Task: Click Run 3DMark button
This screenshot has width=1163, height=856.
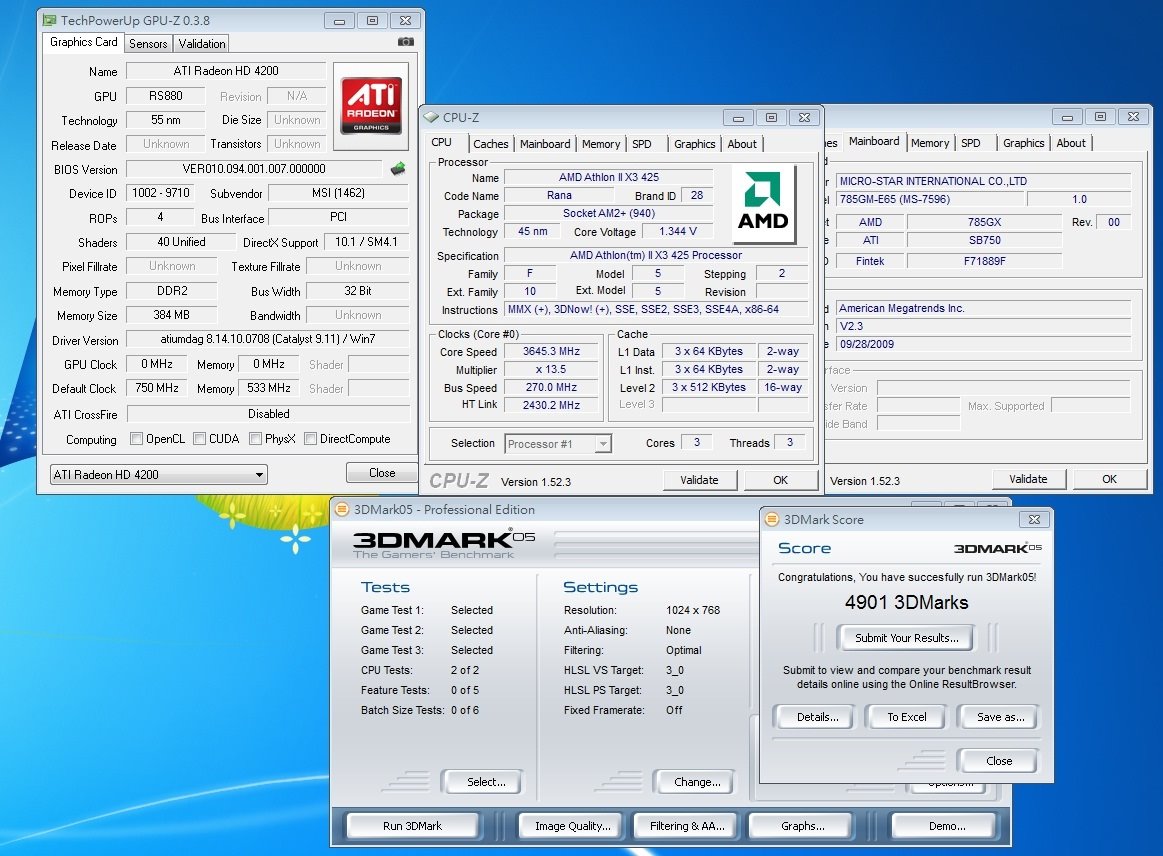Action: (412, 826)
